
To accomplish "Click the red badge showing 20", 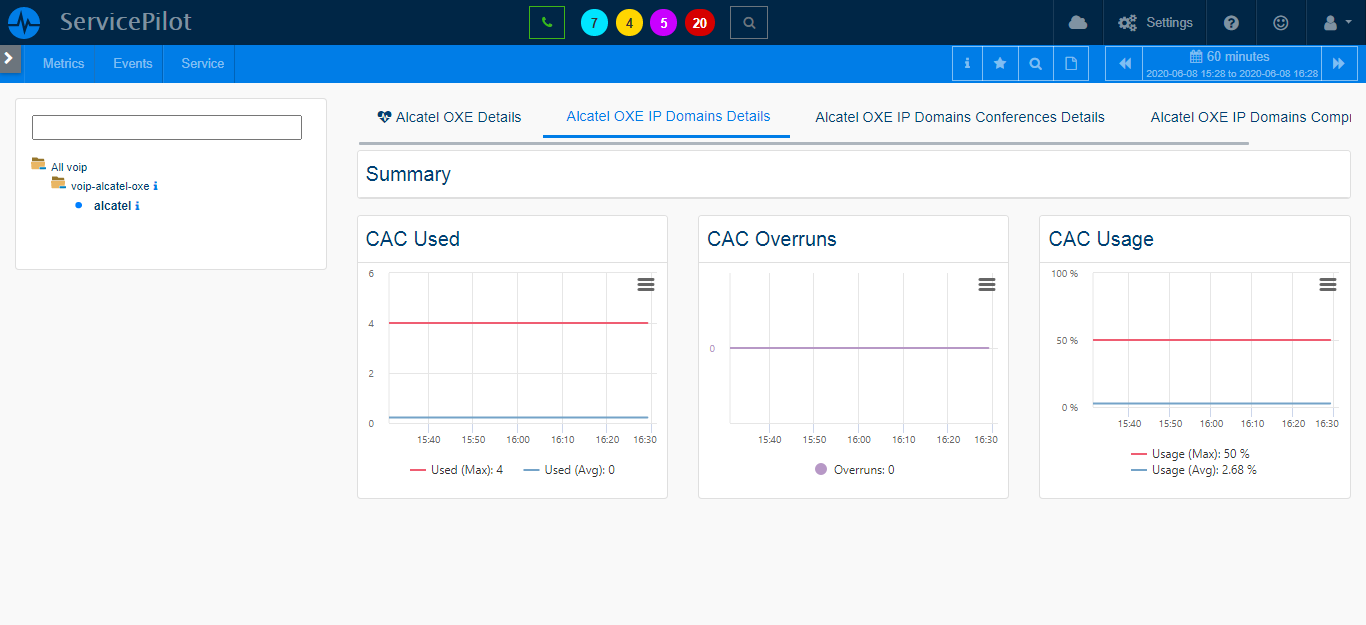I will click(700, 22).
